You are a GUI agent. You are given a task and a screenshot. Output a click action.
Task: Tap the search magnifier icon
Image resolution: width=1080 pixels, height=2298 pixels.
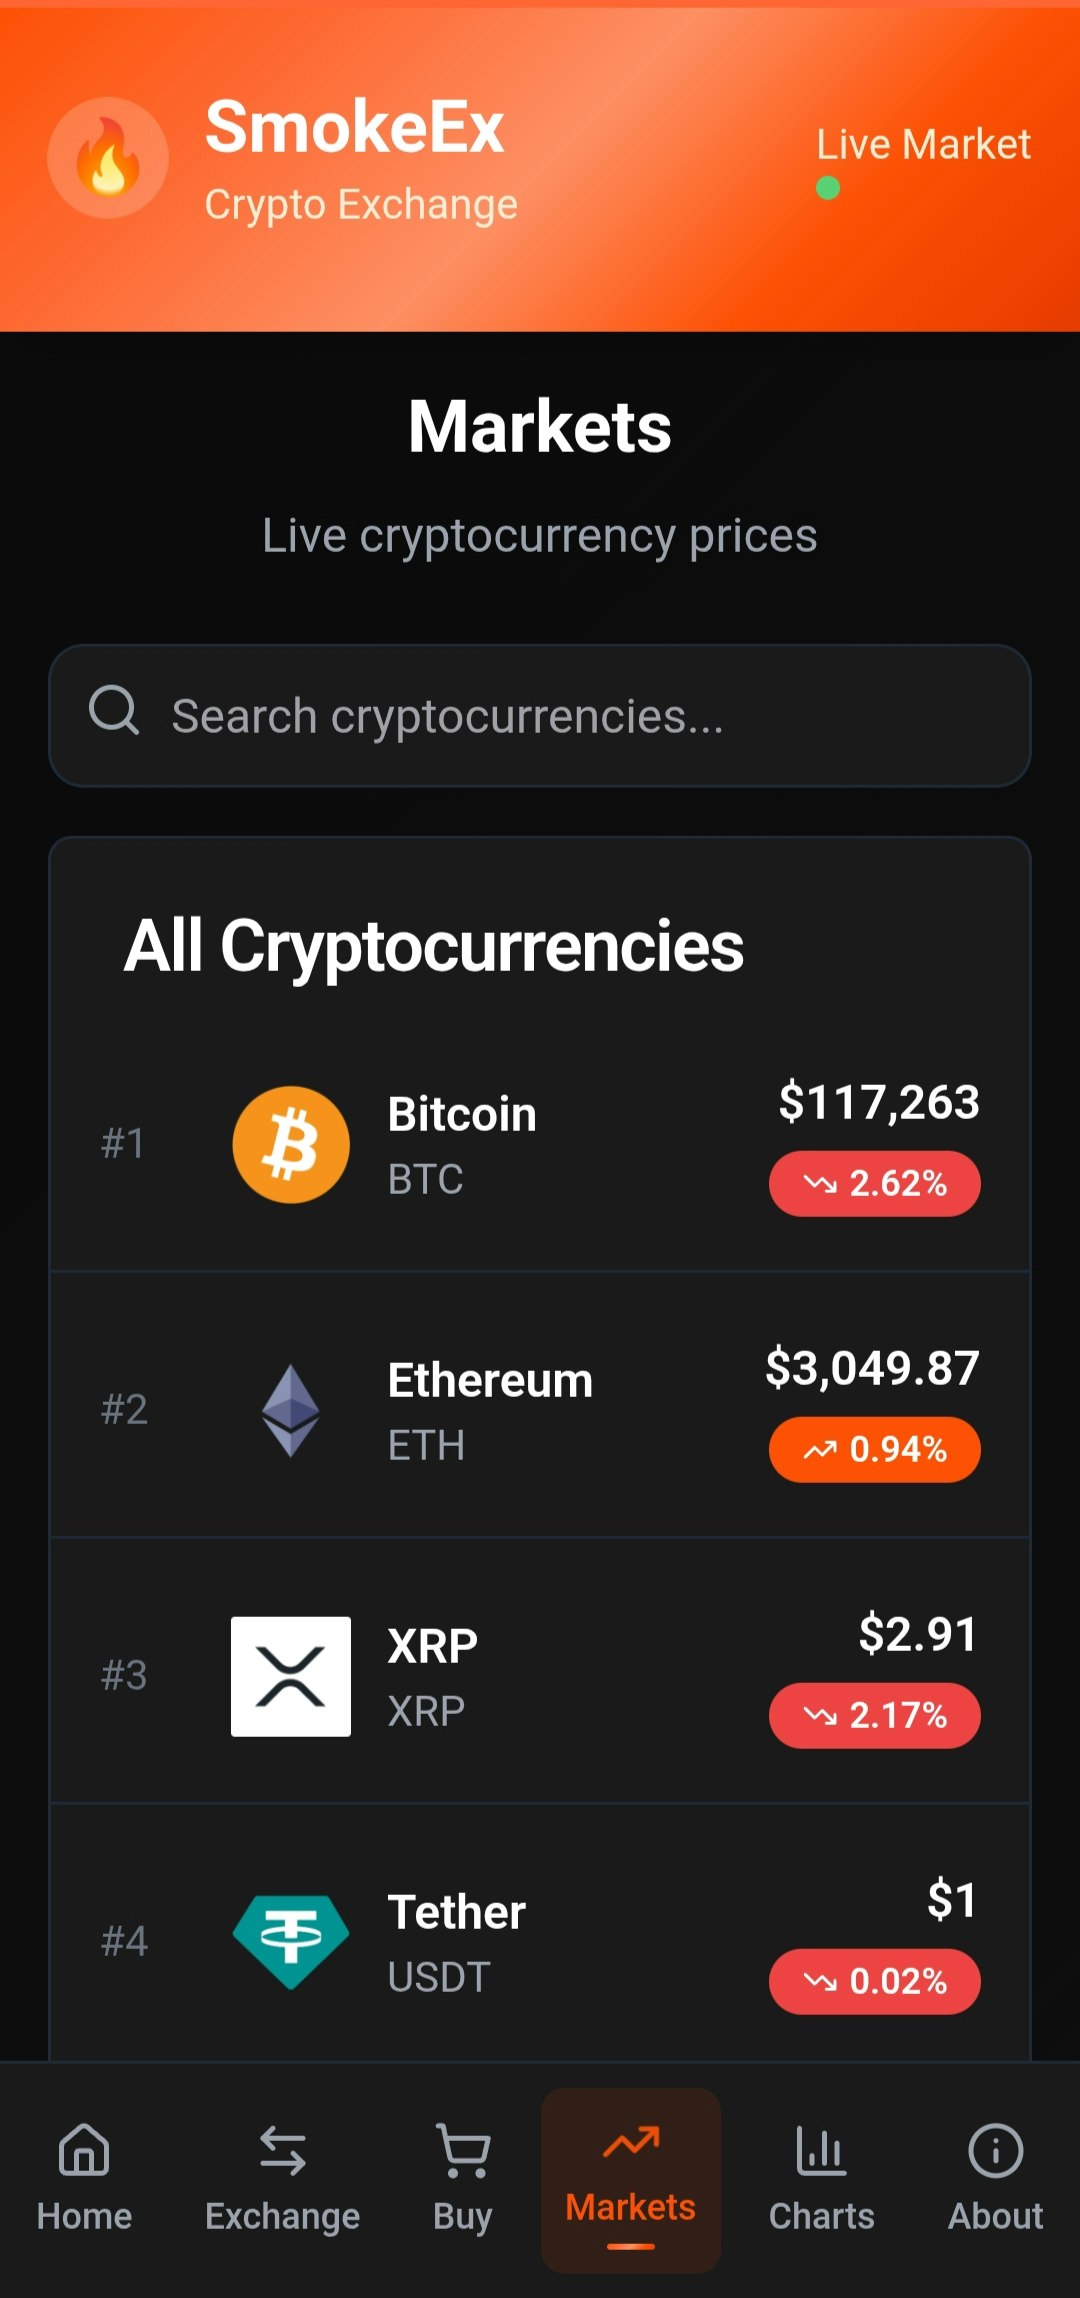[x=114, y=711]
